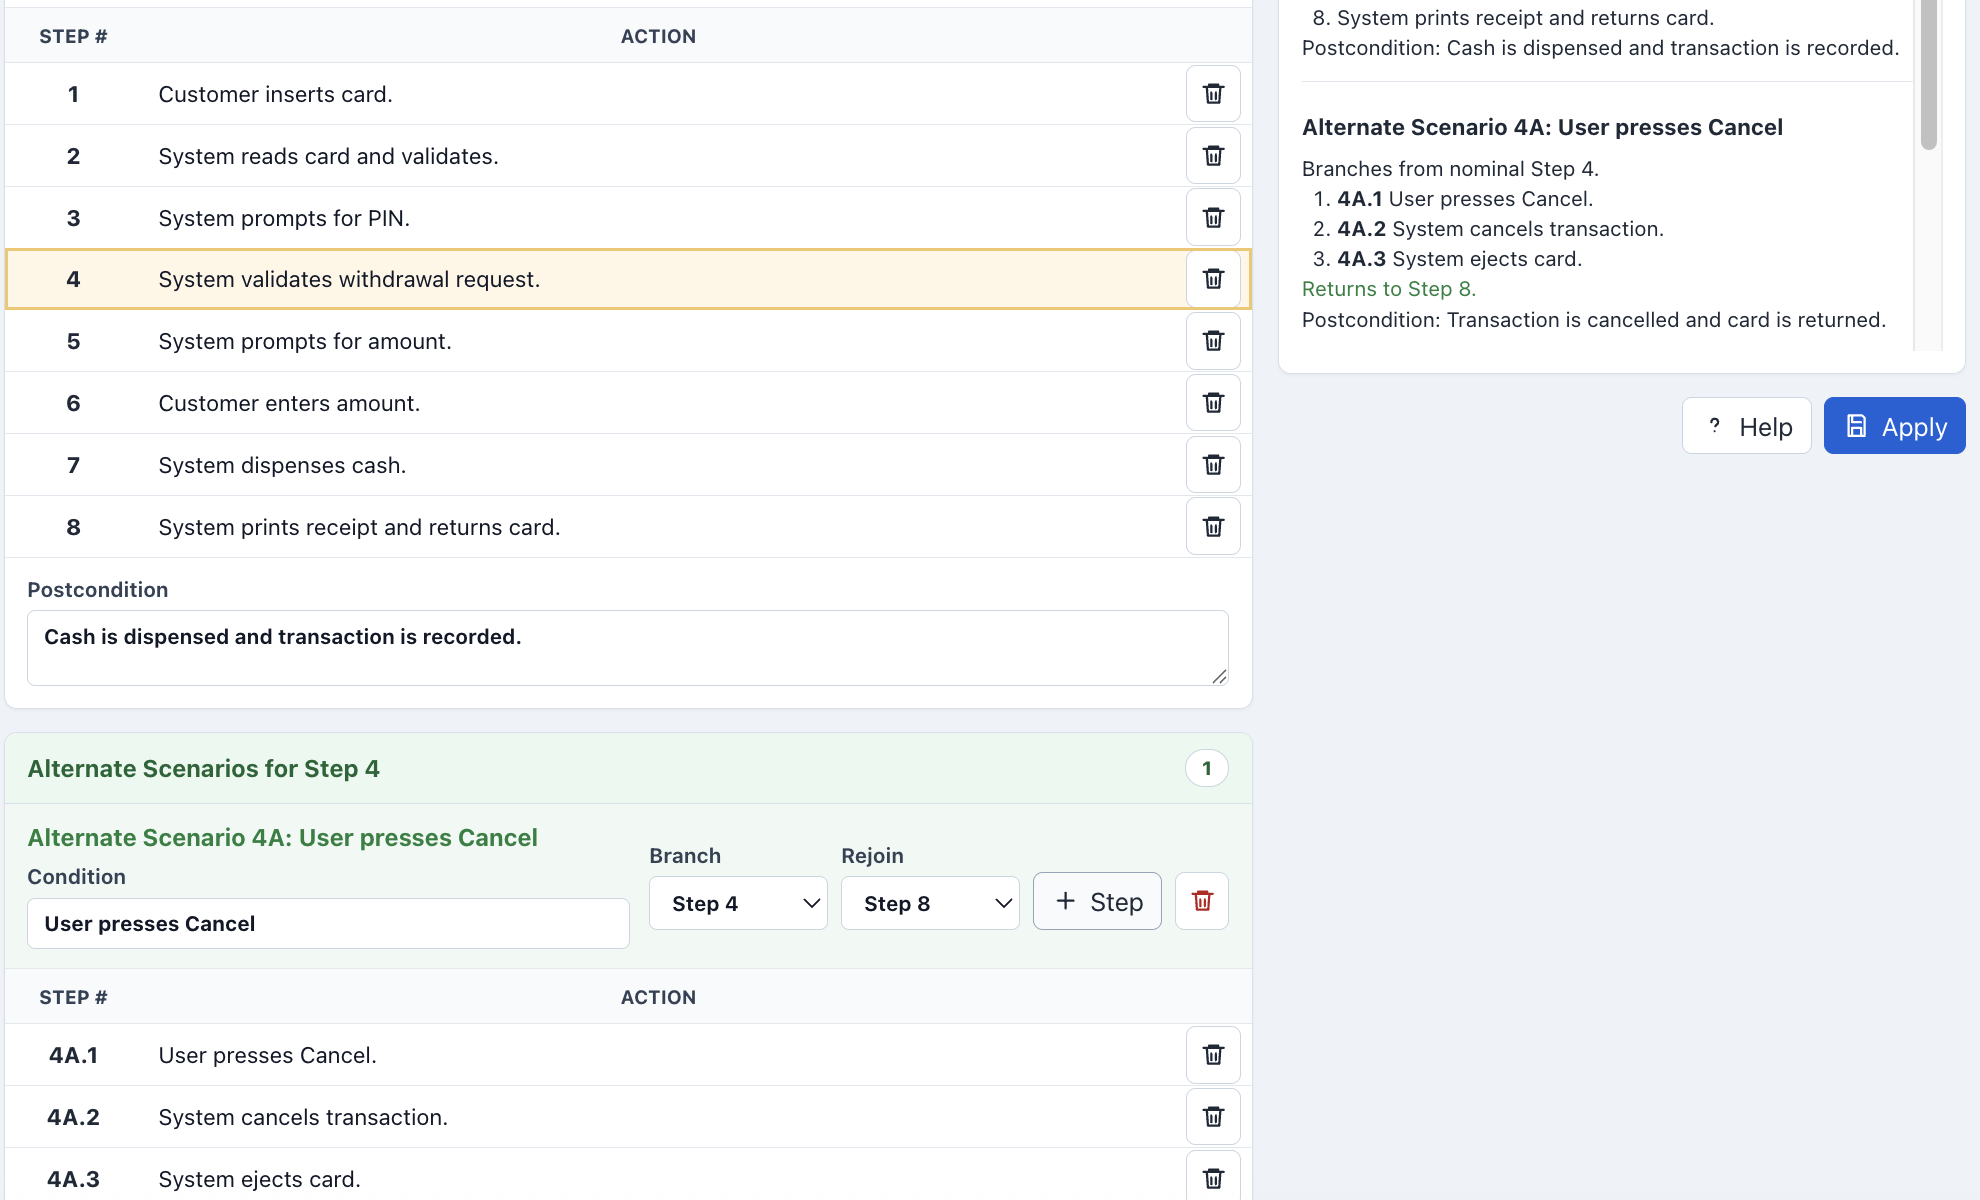This screenshot has height=1200, width=1980.
Task: Select row 'System reads card and validates.'
Action: (628, 156)
